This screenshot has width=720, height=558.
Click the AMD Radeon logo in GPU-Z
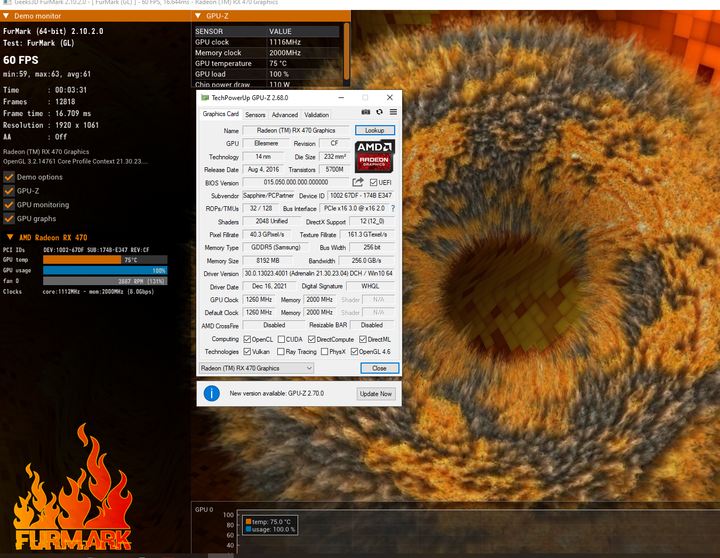click(375, 156)
